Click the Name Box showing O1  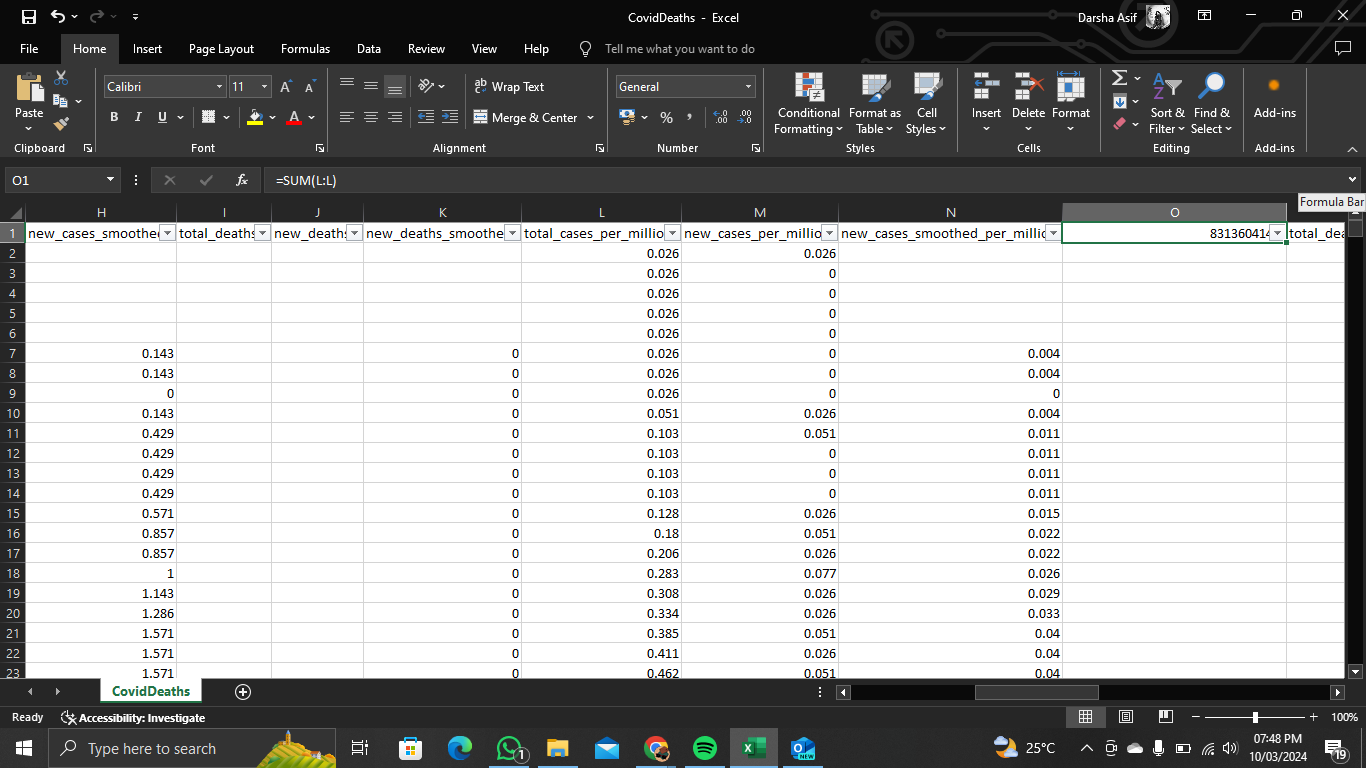(55, 180)
